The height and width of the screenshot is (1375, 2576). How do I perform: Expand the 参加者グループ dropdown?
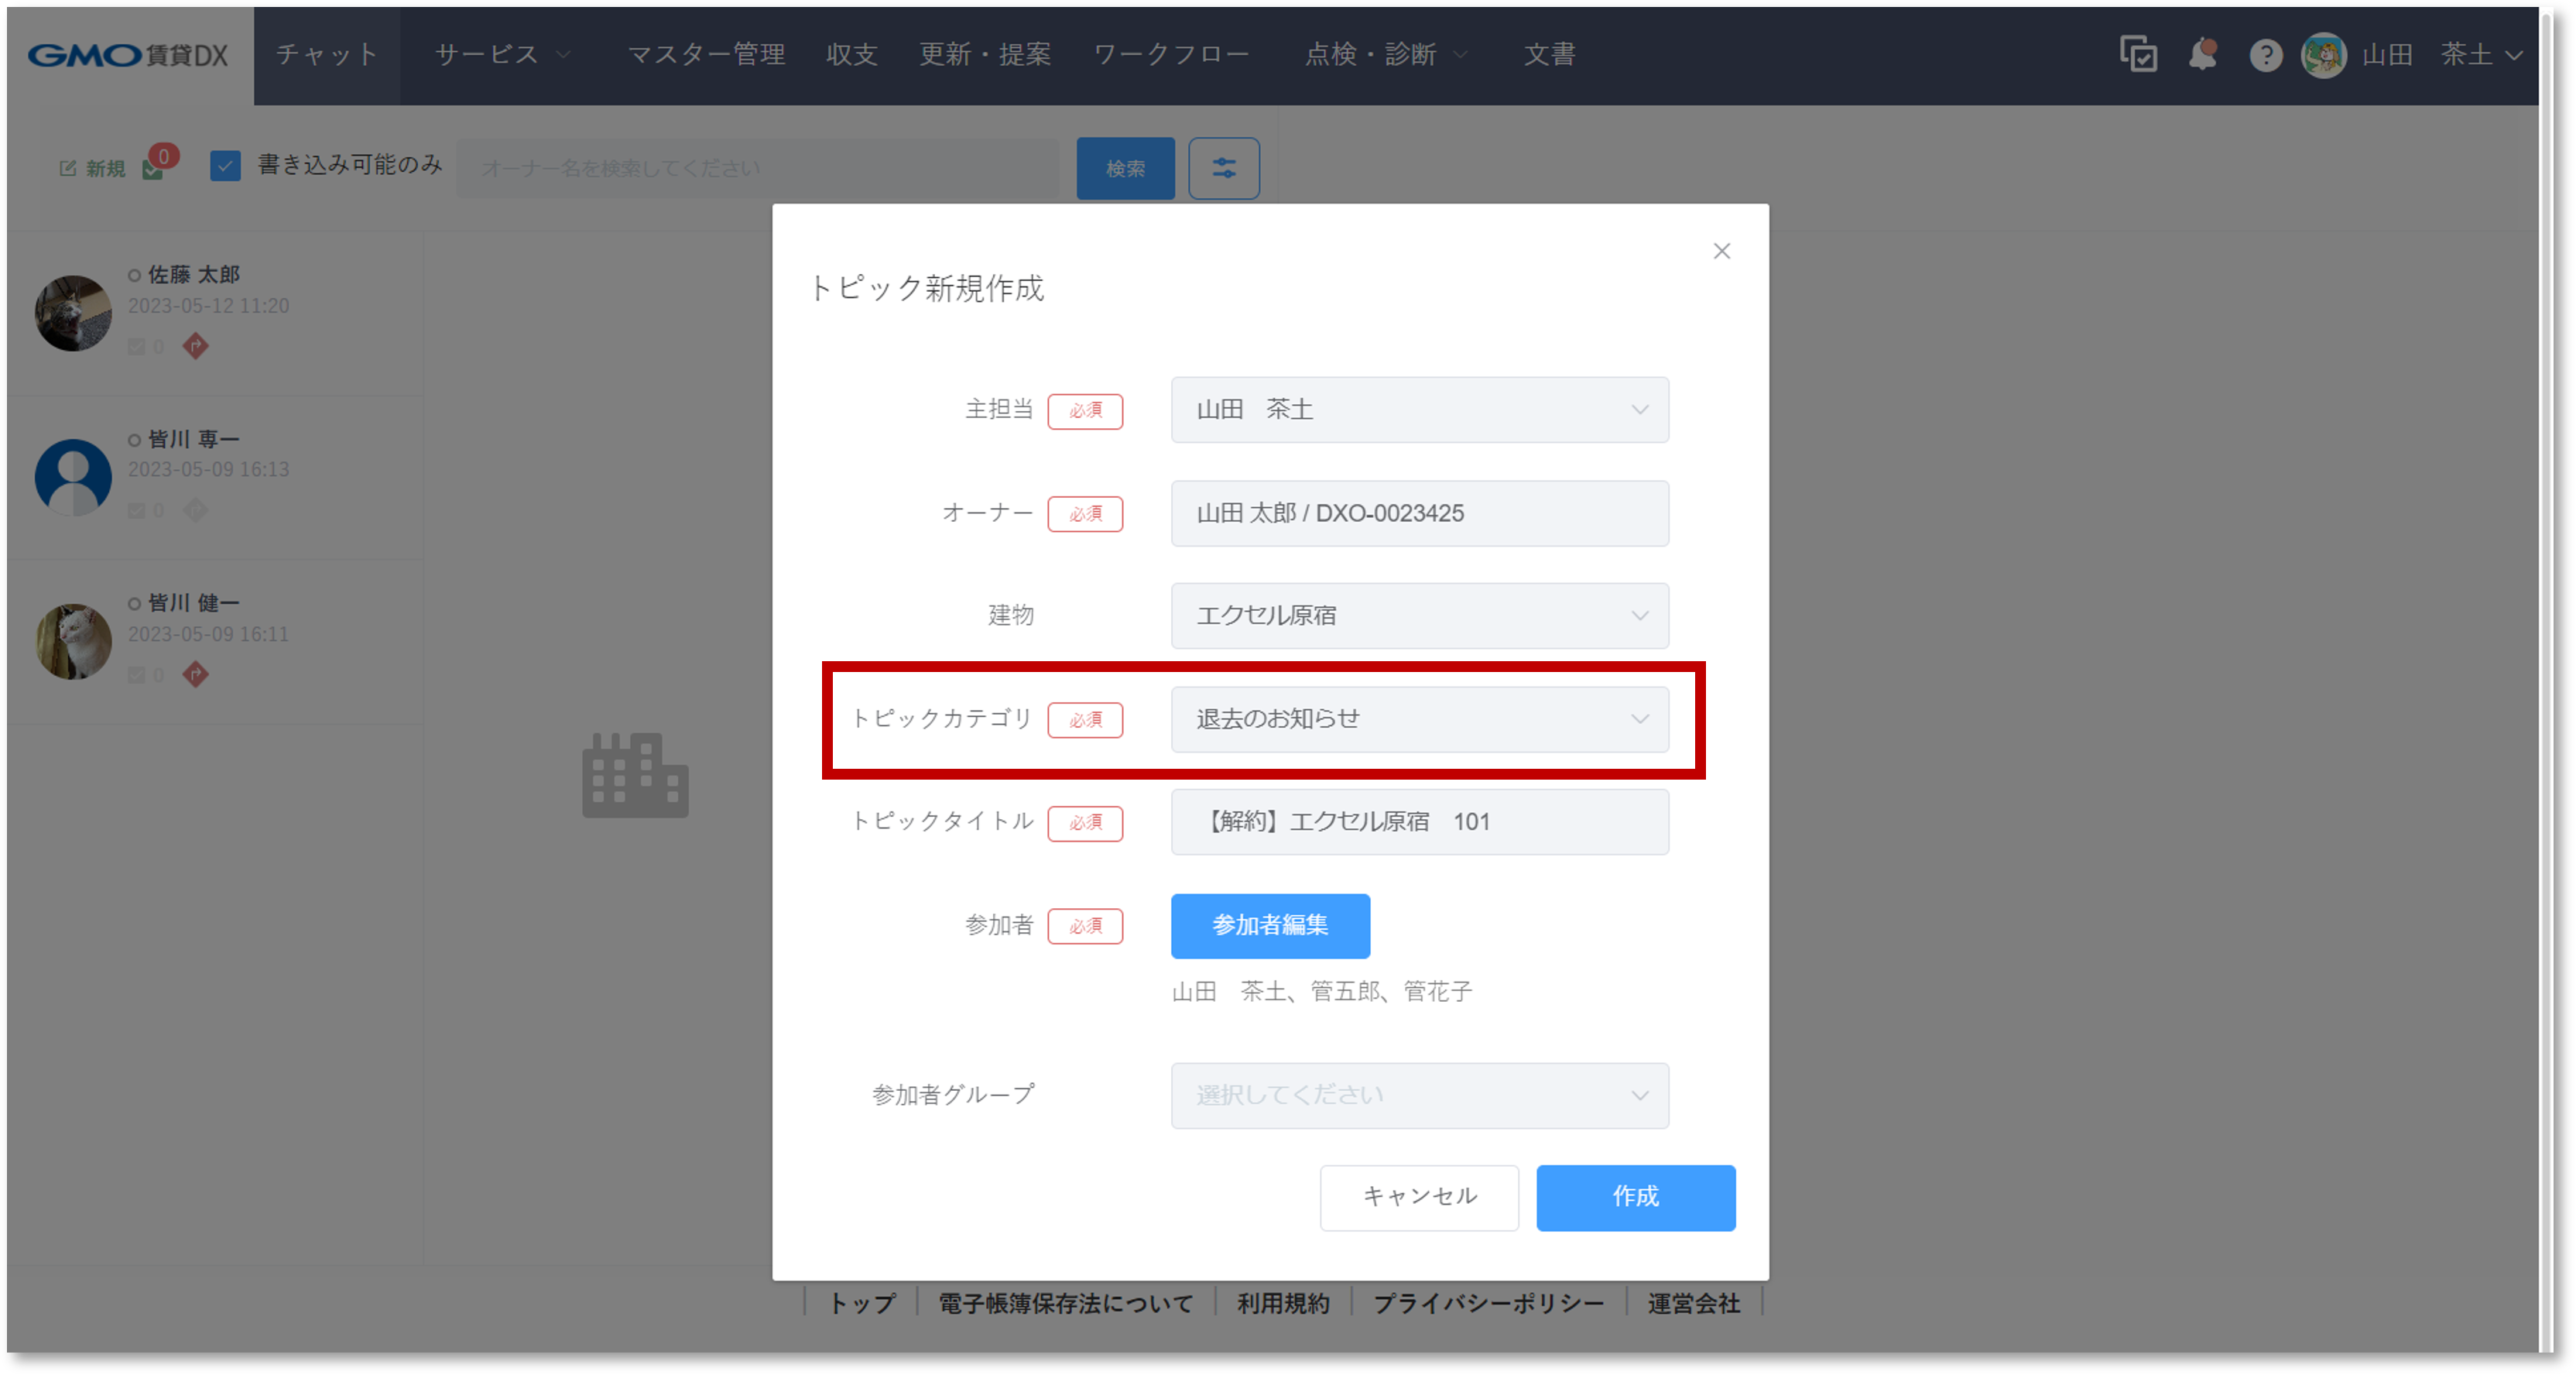click(1419, 1096)
